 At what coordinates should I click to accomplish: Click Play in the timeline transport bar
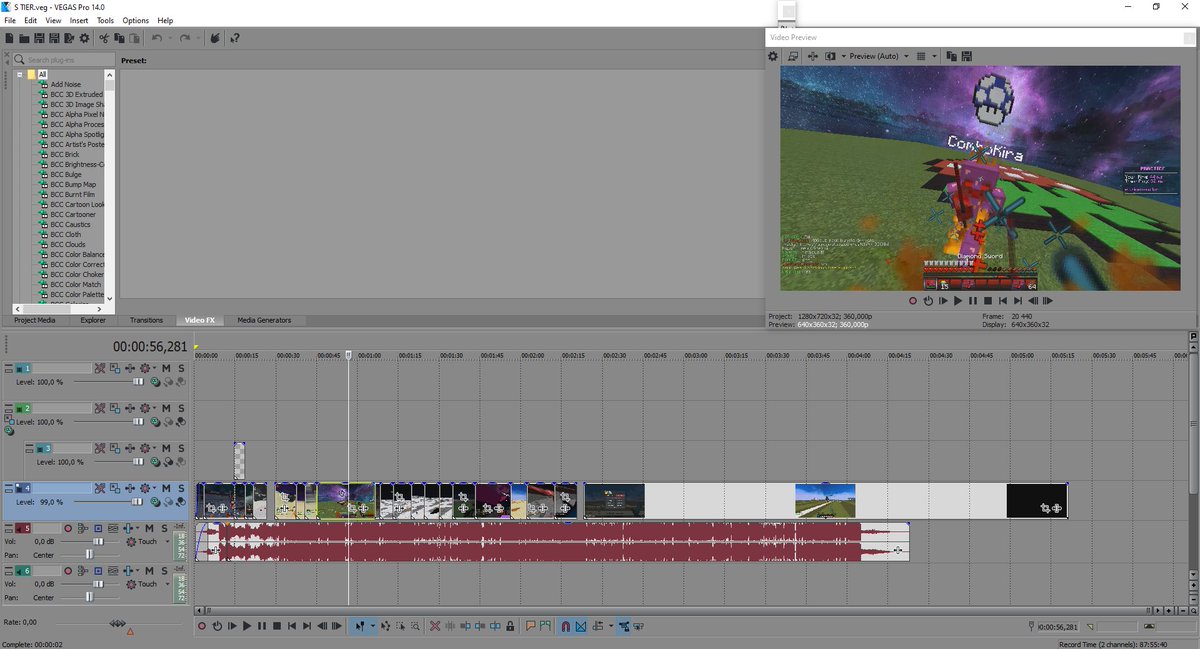247,626
